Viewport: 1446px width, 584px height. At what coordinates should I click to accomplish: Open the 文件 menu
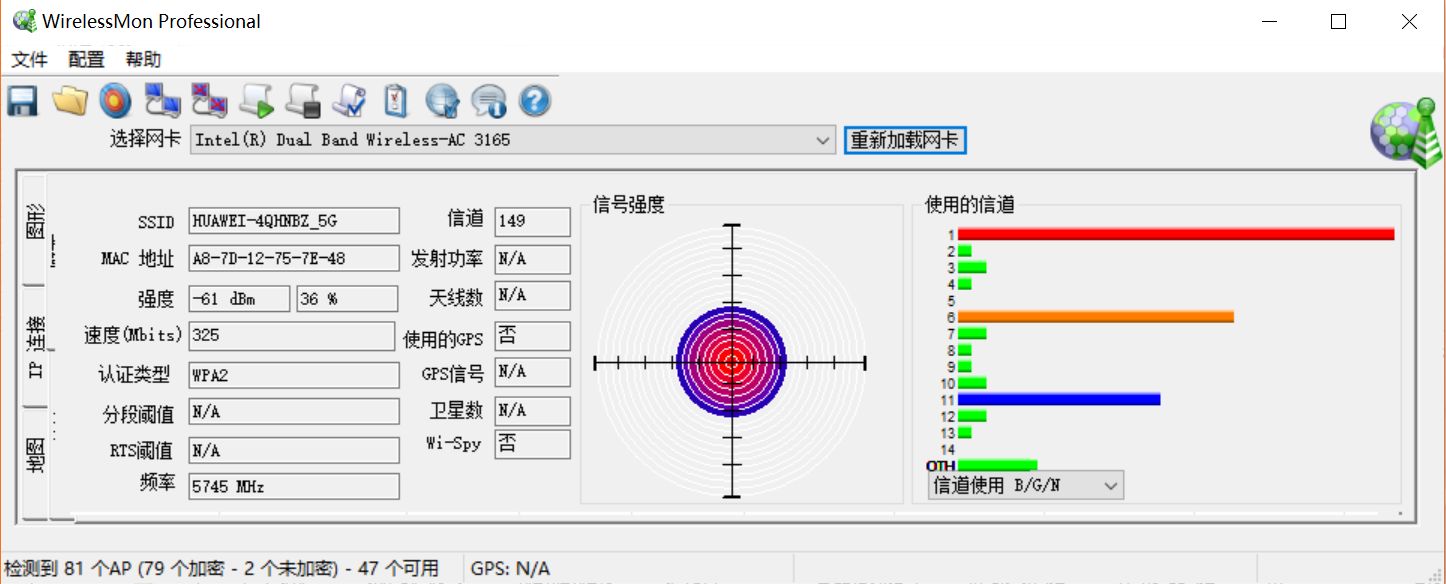pos(29,60)
